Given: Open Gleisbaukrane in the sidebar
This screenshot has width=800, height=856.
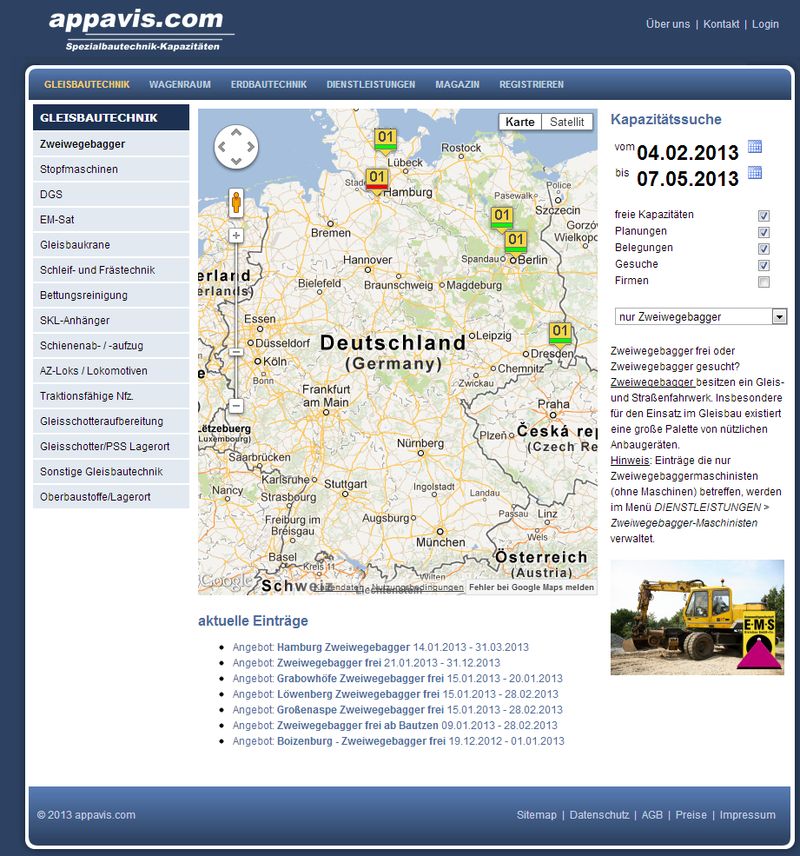Looking at the screenshot, I should 111,245.
